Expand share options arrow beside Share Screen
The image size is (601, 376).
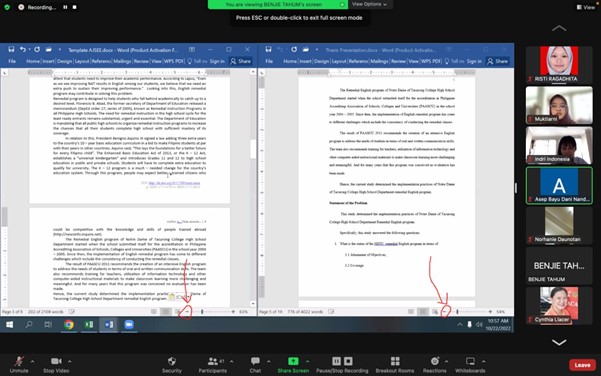307,361
